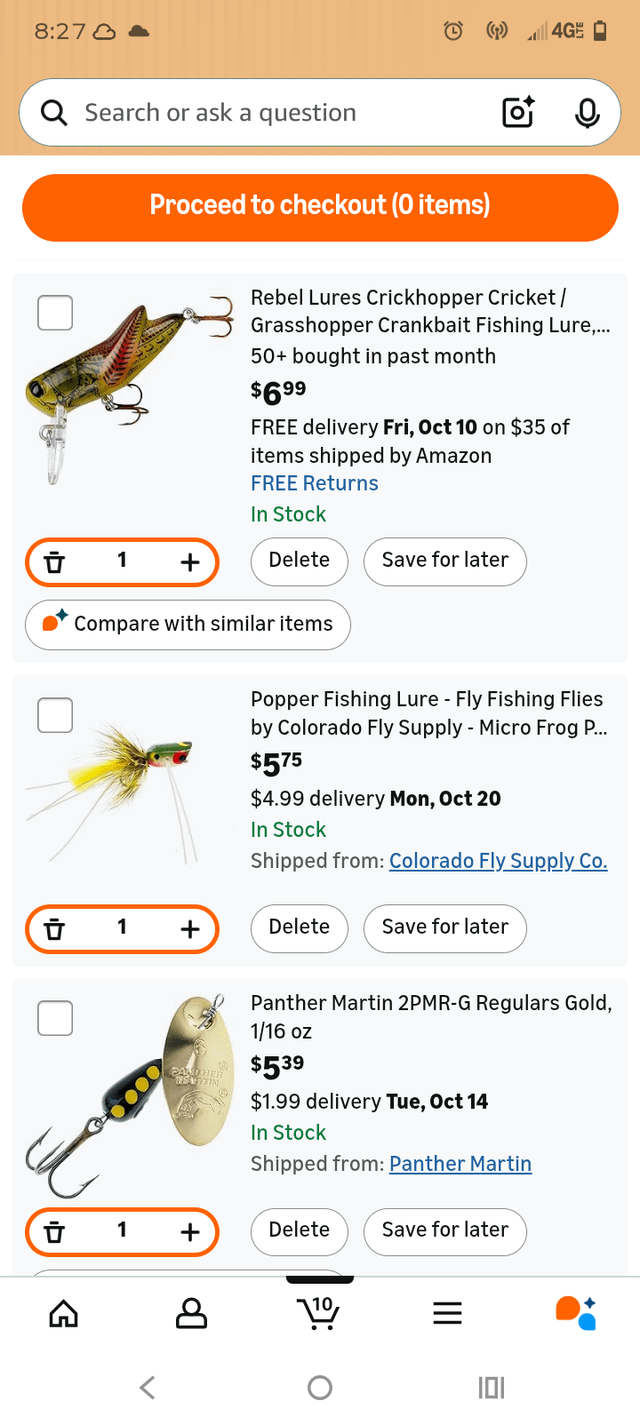View the Panther Martin lure product image
The height and width of the screenshot is (1425, 640).
click(x=130, y=1095)
